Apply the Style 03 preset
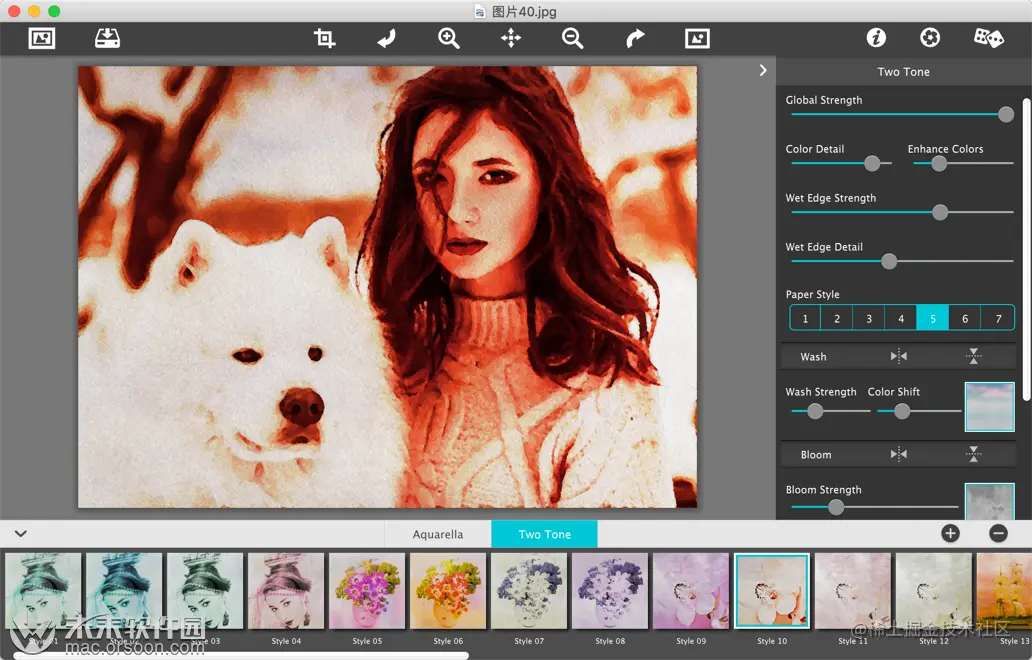 tap(205, 591)
